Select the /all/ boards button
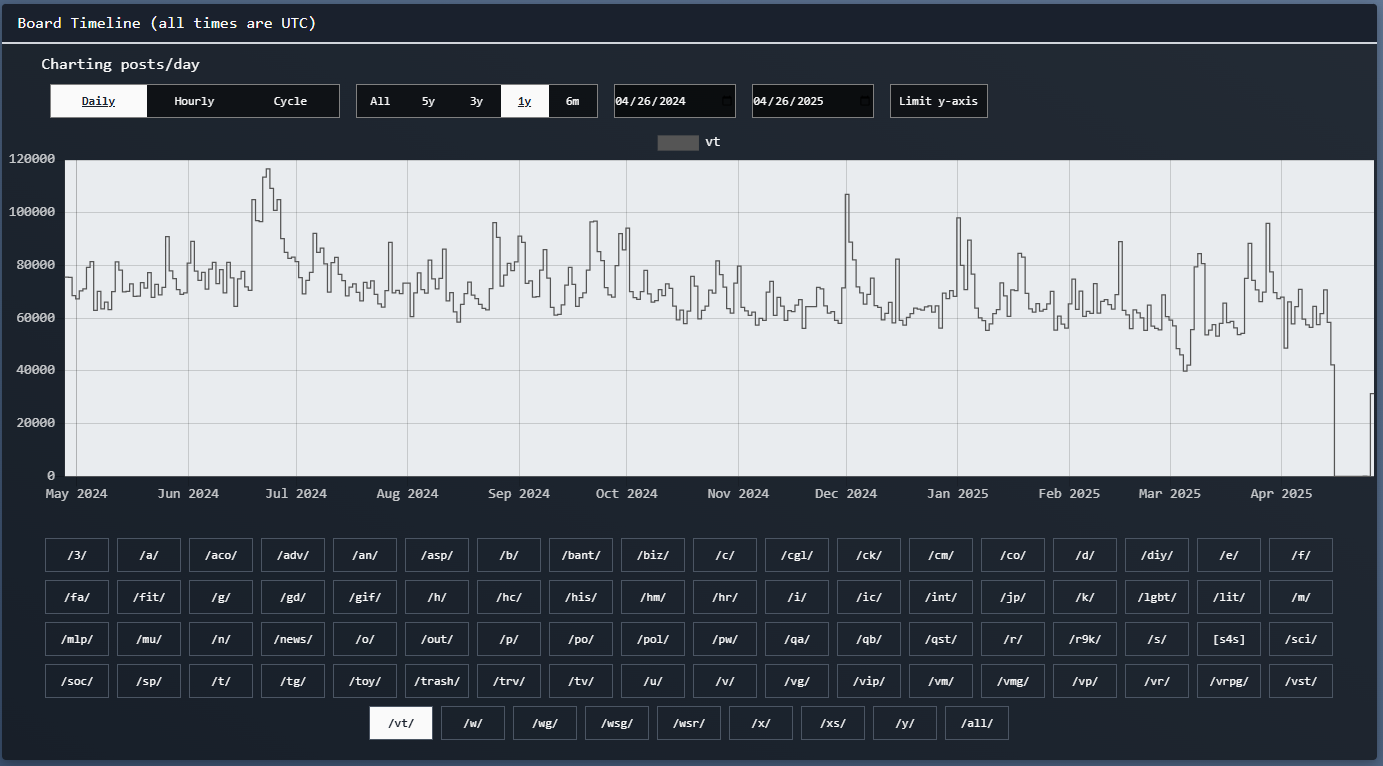This screenshot has width=1383, height=766. click(x=976, y=723)
